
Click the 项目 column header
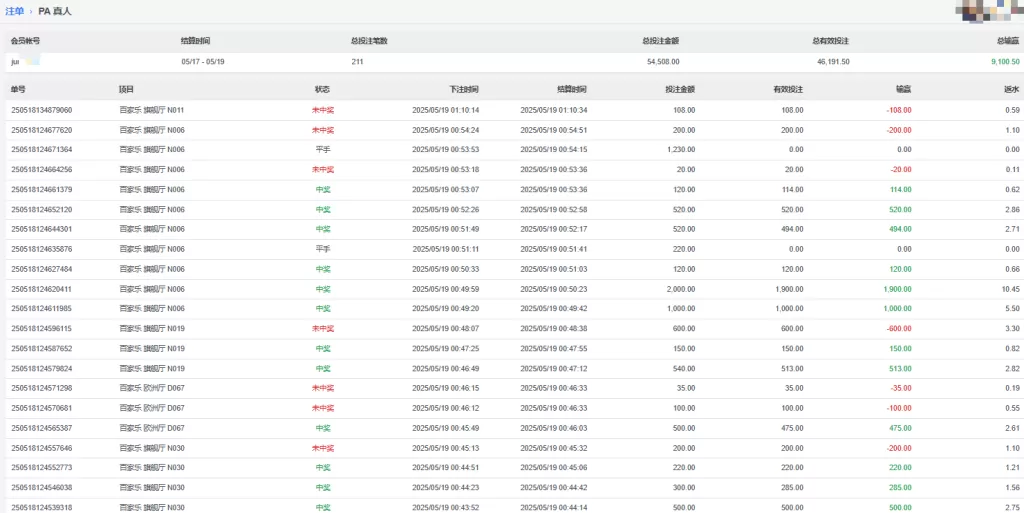click(126, 89)
